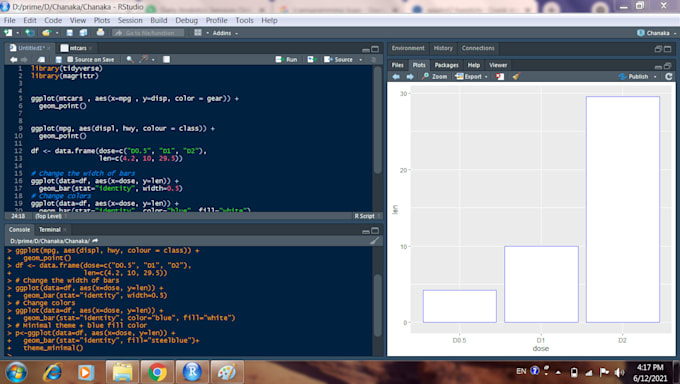This screenshot has height=384, width=680.
Task: Click the Source button in editor
Action: [x=338, y=59]
